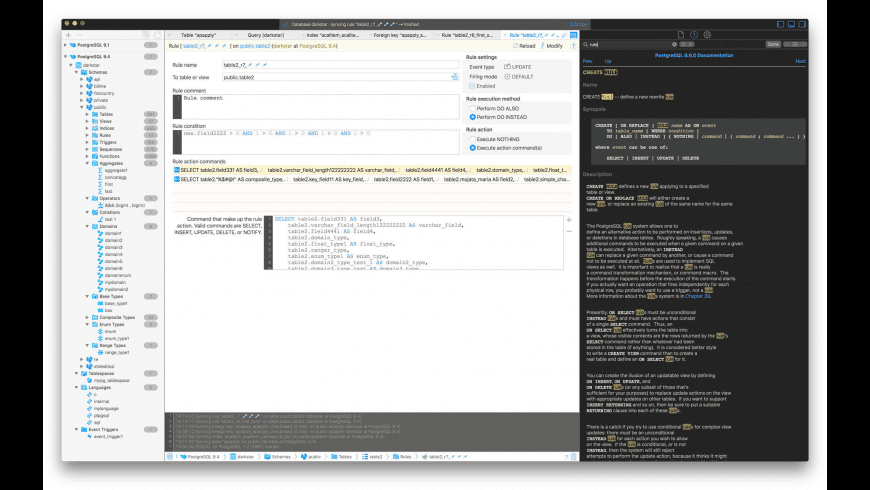Click the refresh icon above the tree
The height and width of the screenshot is (490, 870).
158,35
